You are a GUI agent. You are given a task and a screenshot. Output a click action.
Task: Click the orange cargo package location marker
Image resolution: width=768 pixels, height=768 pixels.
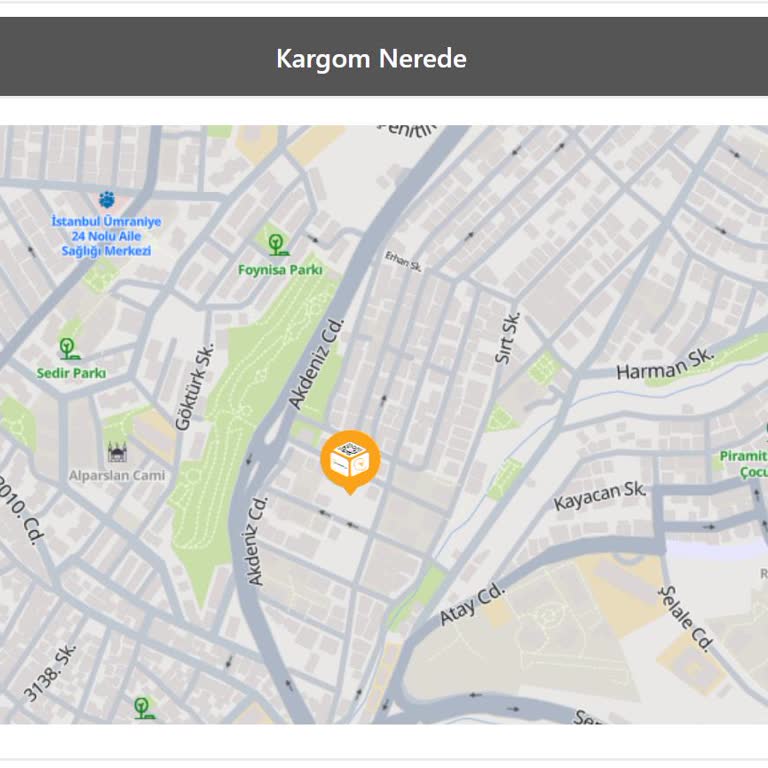coord(350,462)
